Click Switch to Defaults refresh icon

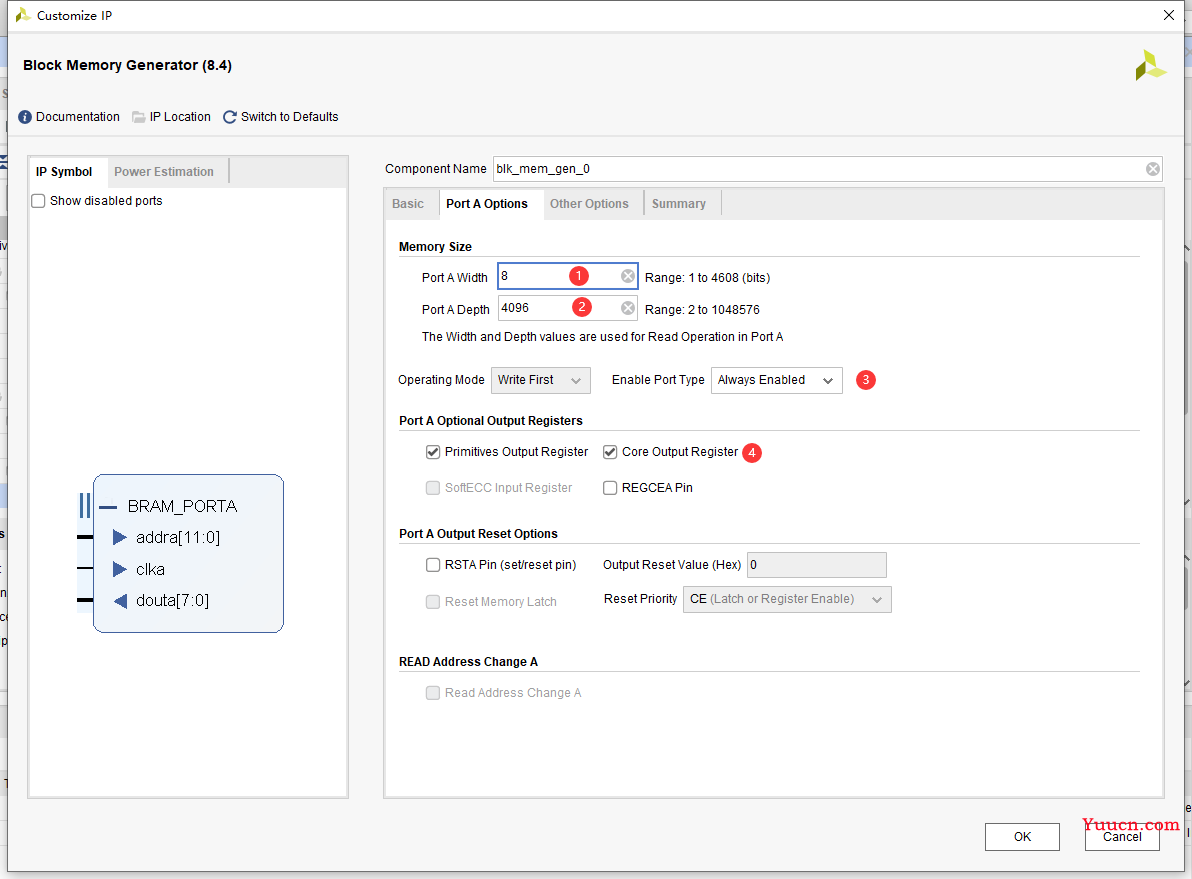[230, 117]
